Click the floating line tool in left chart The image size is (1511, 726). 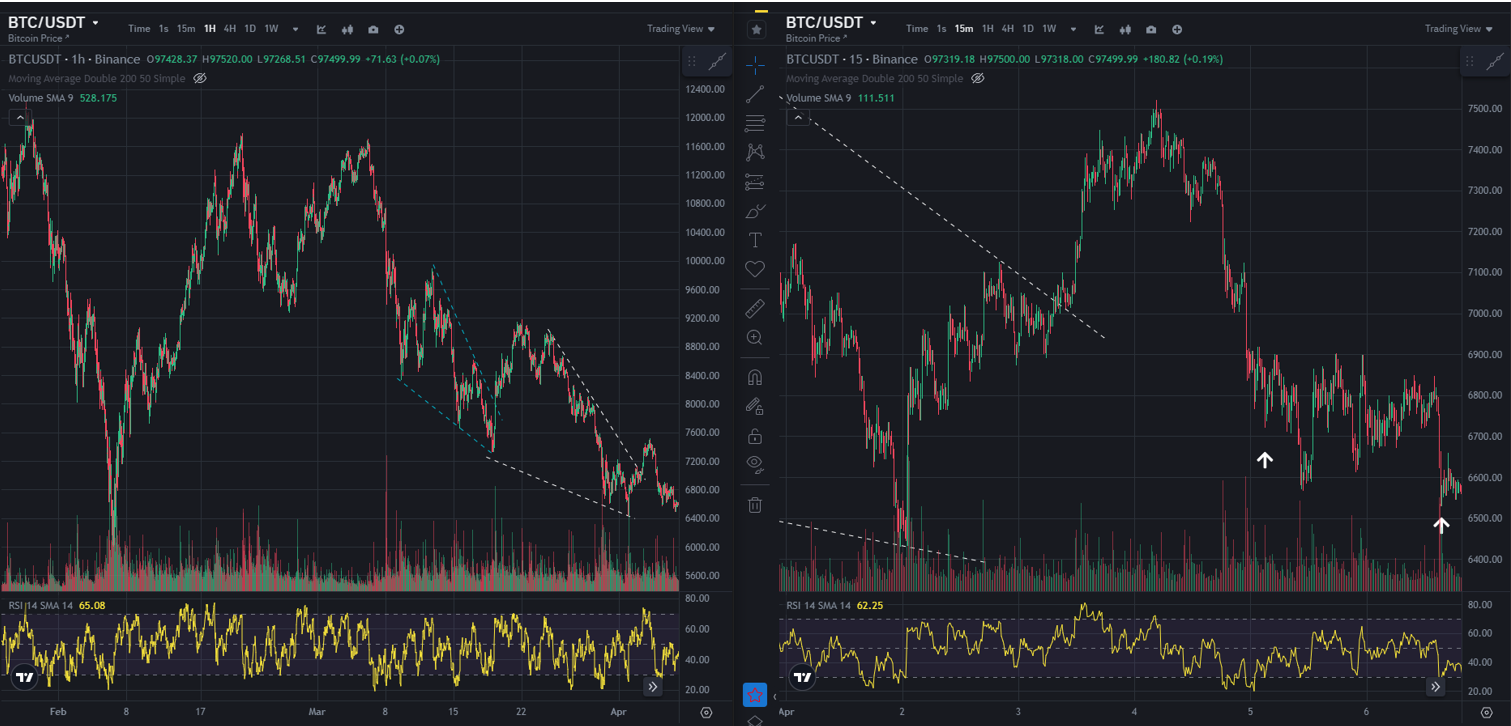tap(717, 62)
